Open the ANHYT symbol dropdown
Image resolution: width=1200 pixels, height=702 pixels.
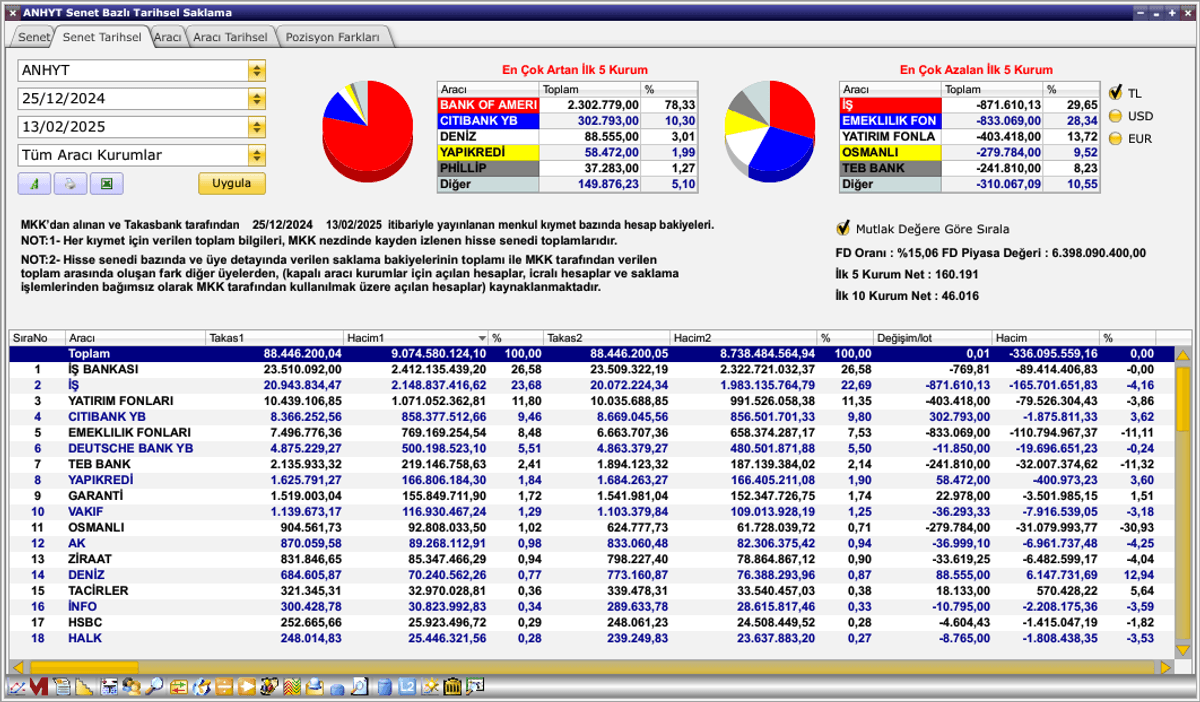click(257, 71)
